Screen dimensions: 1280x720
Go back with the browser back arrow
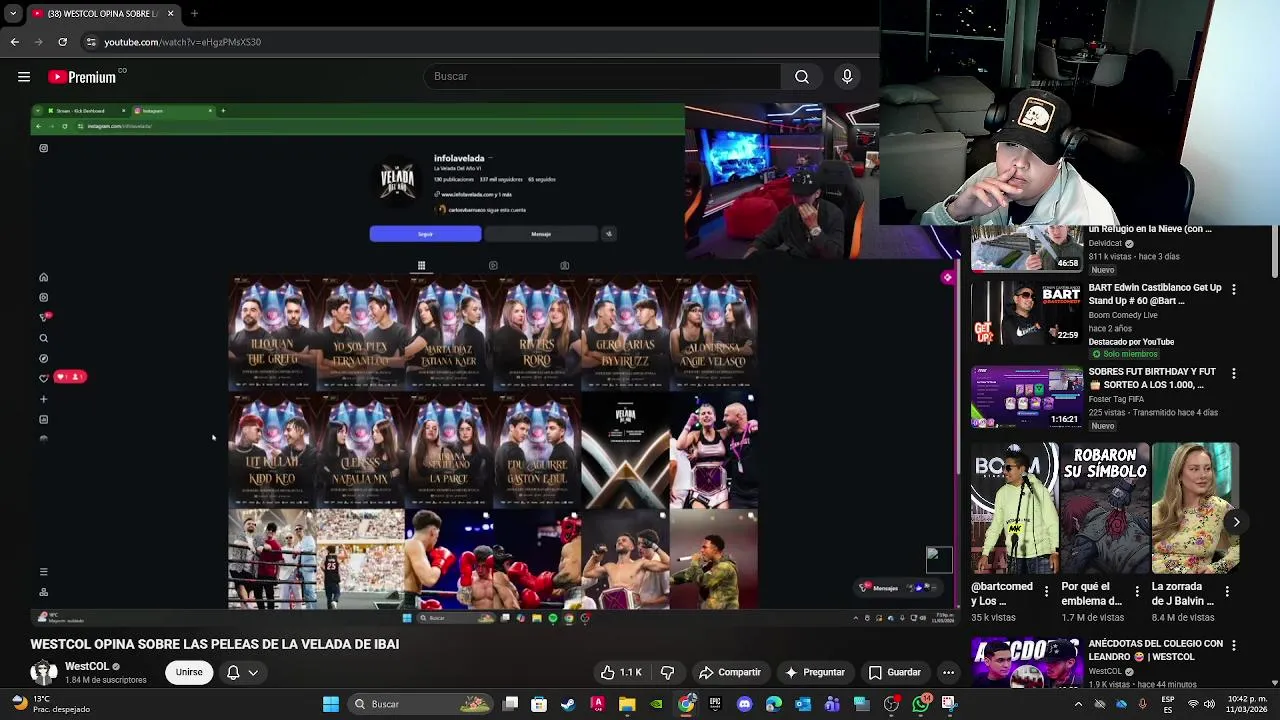[14, 42]
